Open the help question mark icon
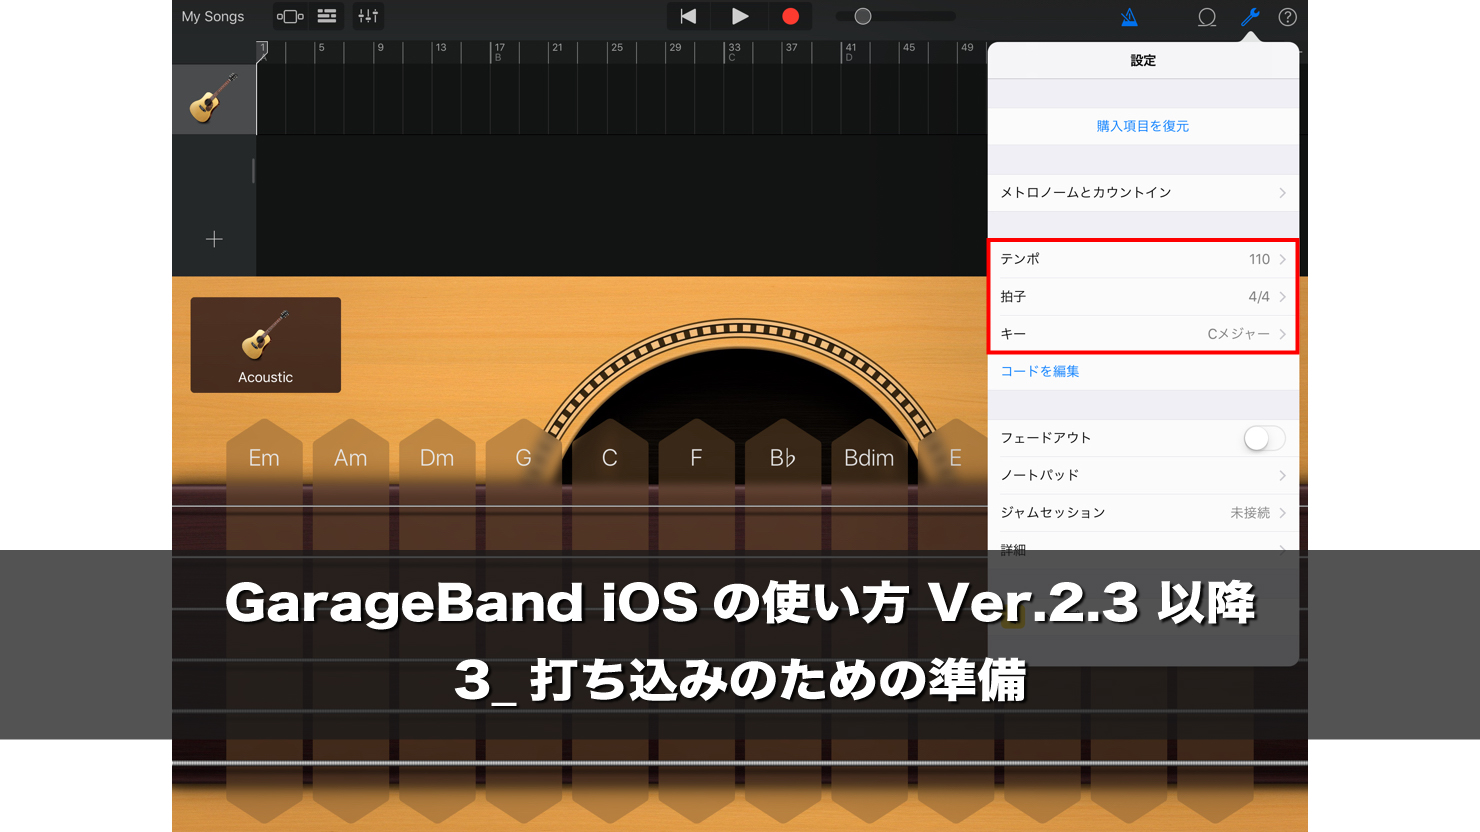The width and height of the screenshot is (1480, 832). tap(1288, 17)
